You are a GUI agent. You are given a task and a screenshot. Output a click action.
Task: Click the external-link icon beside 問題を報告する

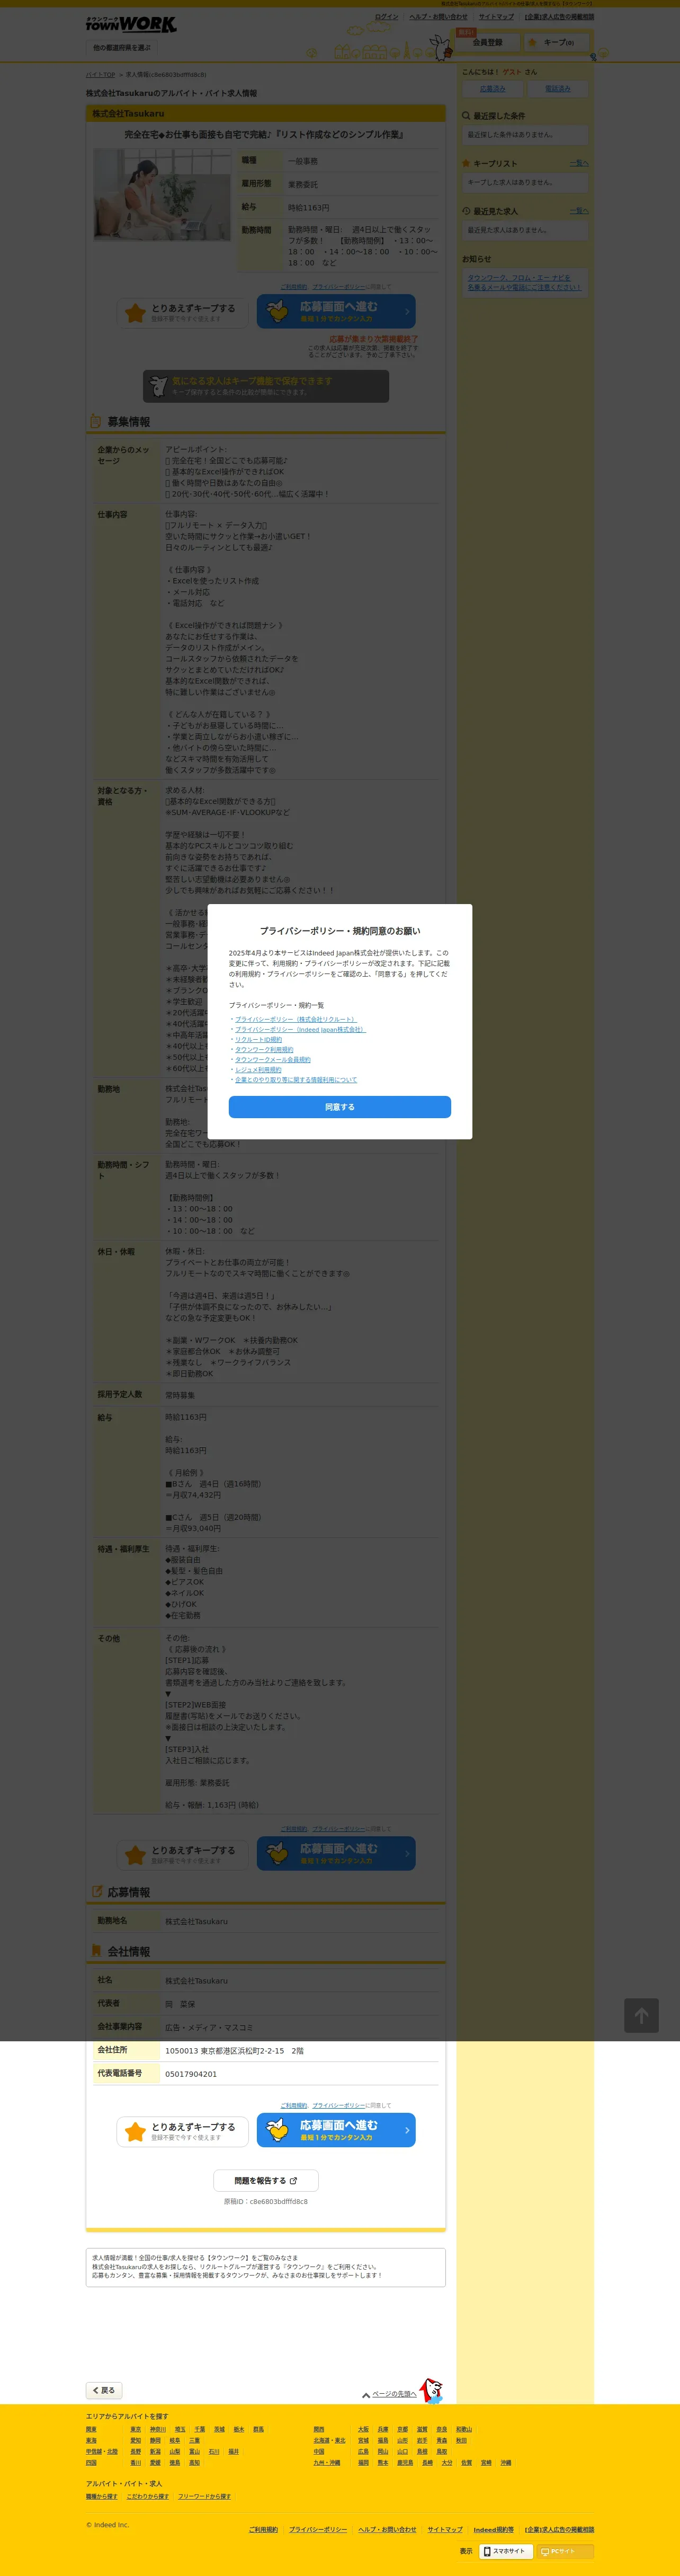pyautogui.click(x=293, y=2180)
